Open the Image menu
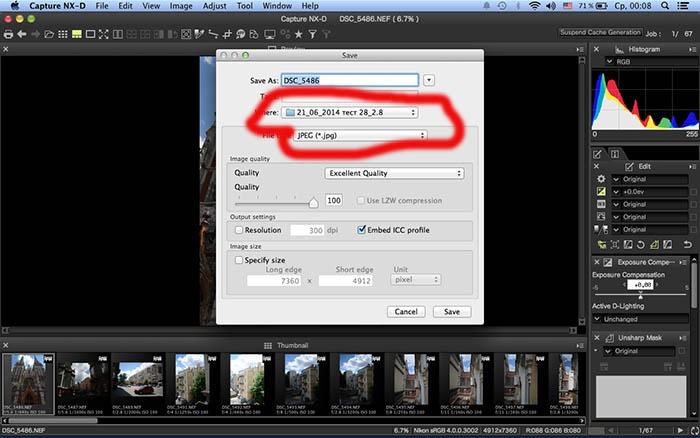This screenshot has height=438, width=700. click(181, 6)
